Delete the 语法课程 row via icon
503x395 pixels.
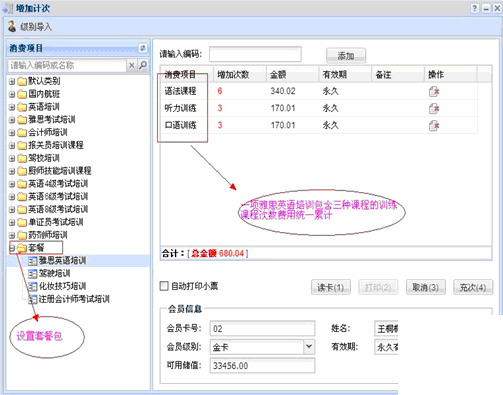(434, 91)
